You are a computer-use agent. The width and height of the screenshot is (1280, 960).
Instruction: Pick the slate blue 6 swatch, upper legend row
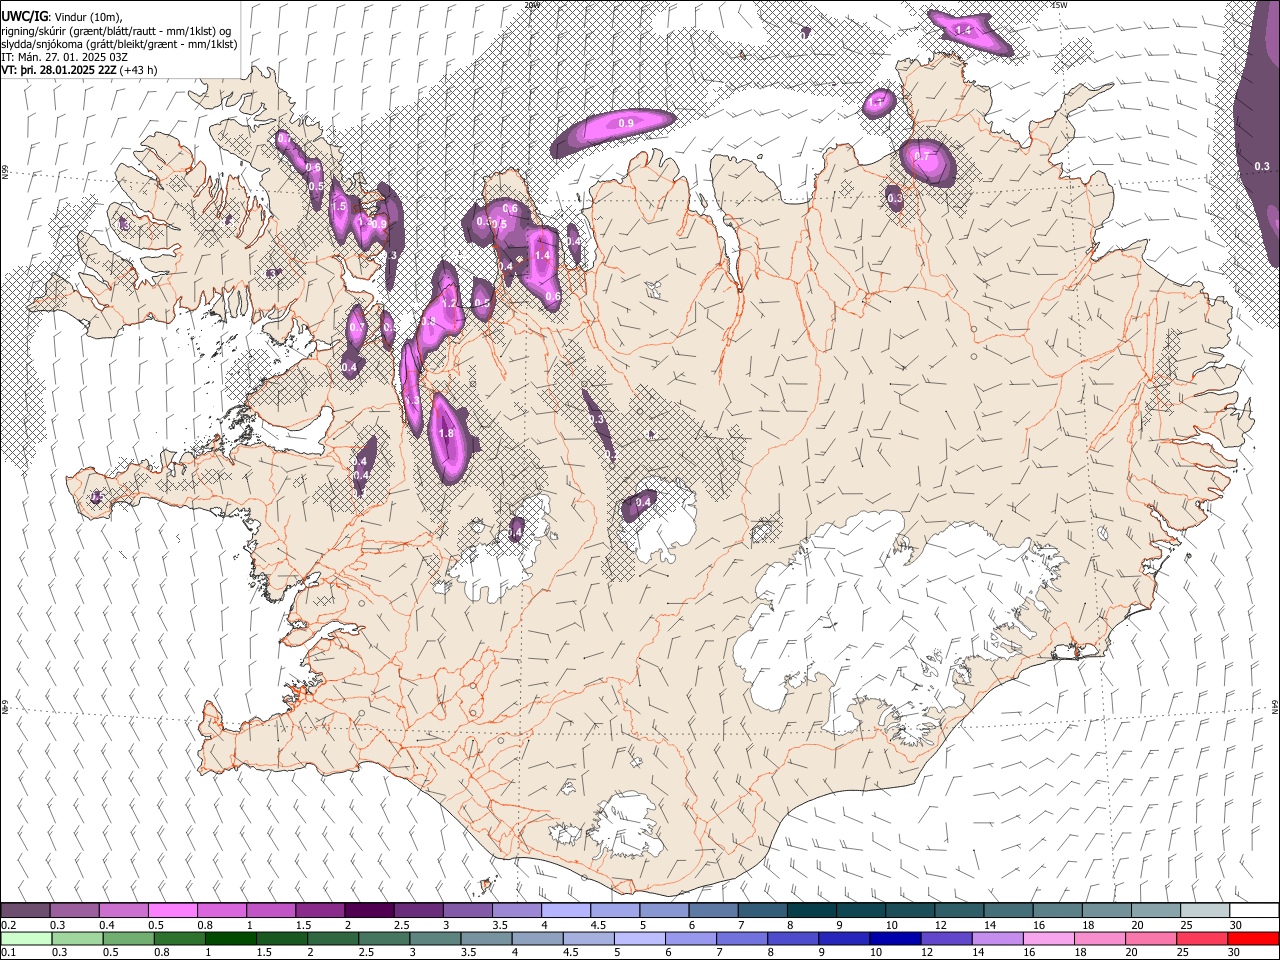pyautogui.click(x=713, y=911)
